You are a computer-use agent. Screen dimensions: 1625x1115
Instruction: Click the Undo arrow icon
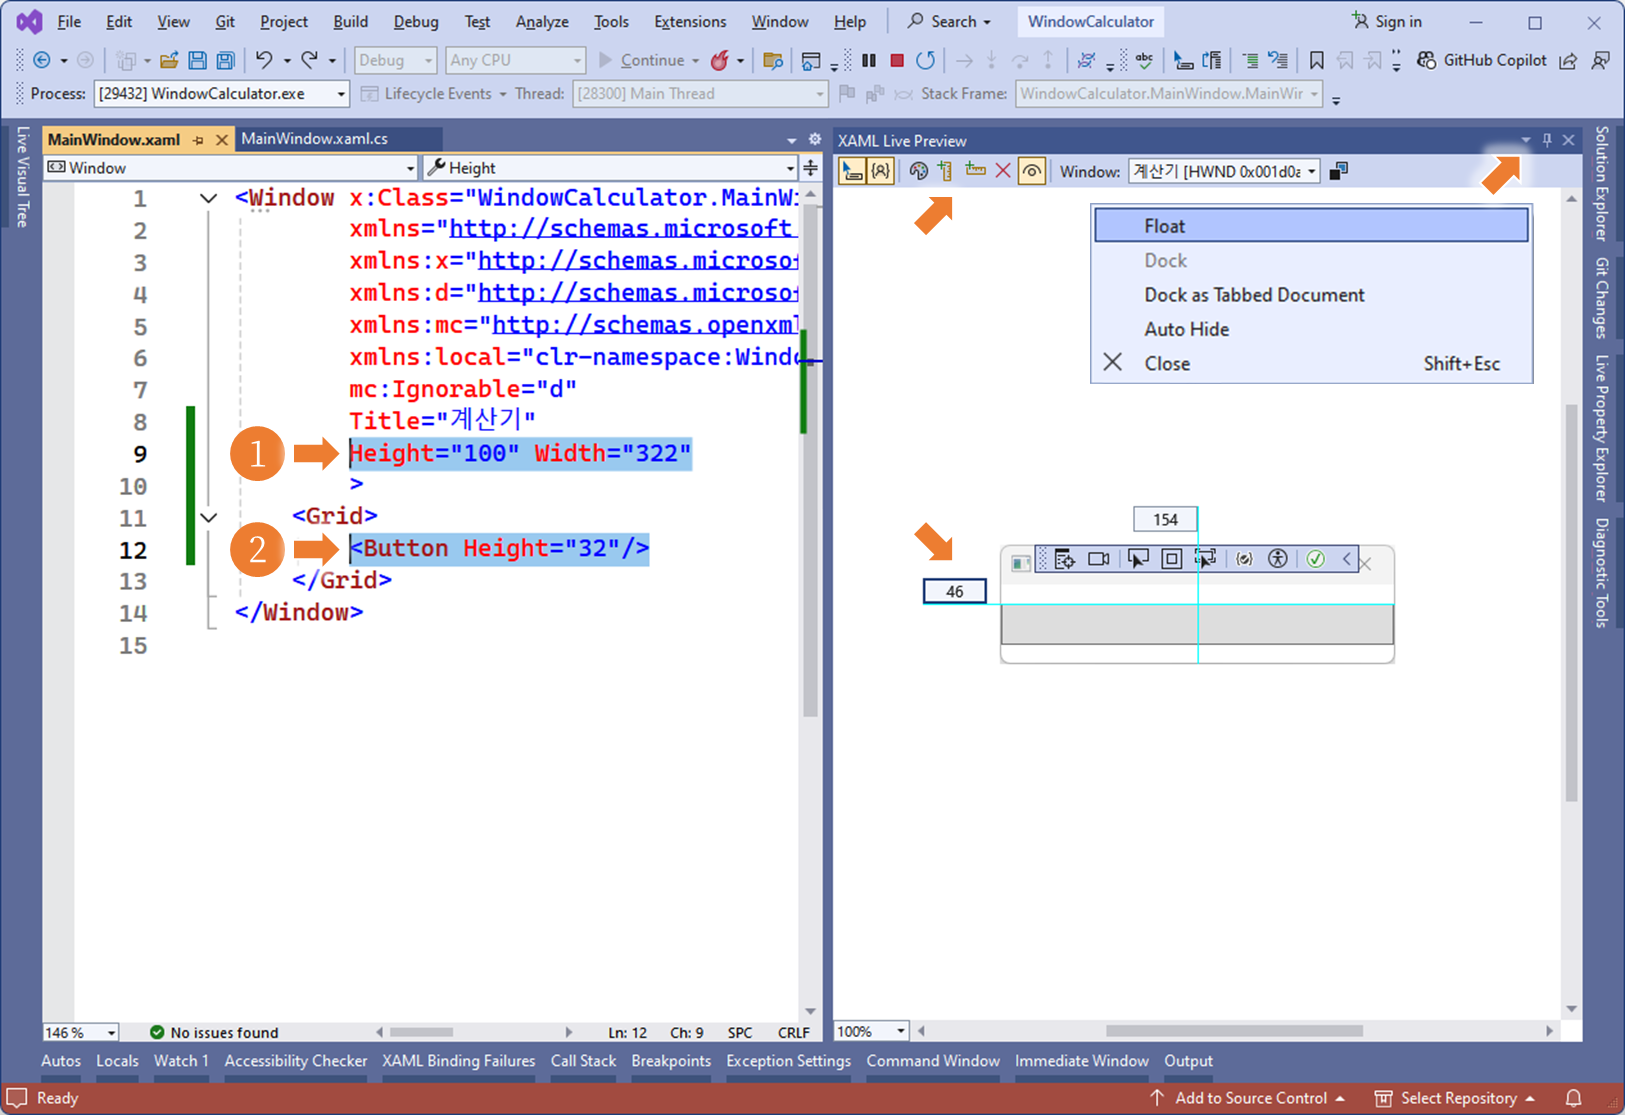(263, 60)
